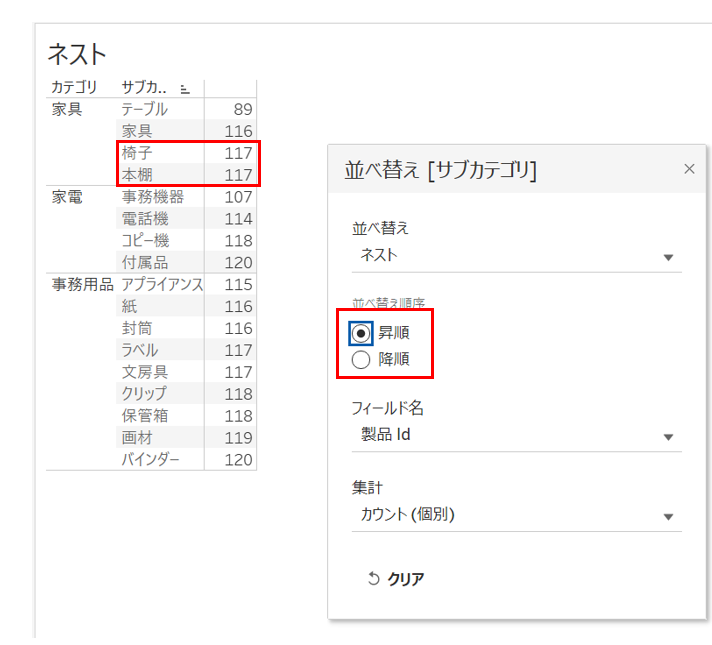Click the dropdown arrow of the ネスト field
Screen dimensions: 712x645
point(668,258)
